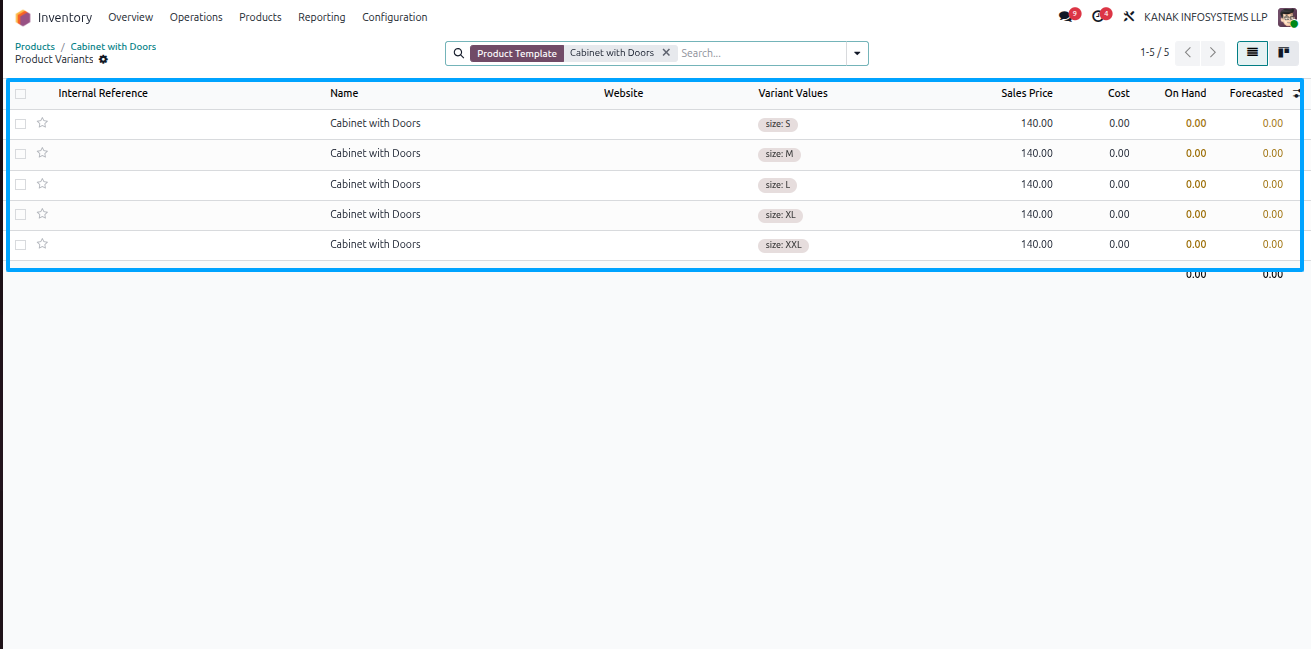Star the size: XL variant

pyautogui.click(x=42, y=214)
